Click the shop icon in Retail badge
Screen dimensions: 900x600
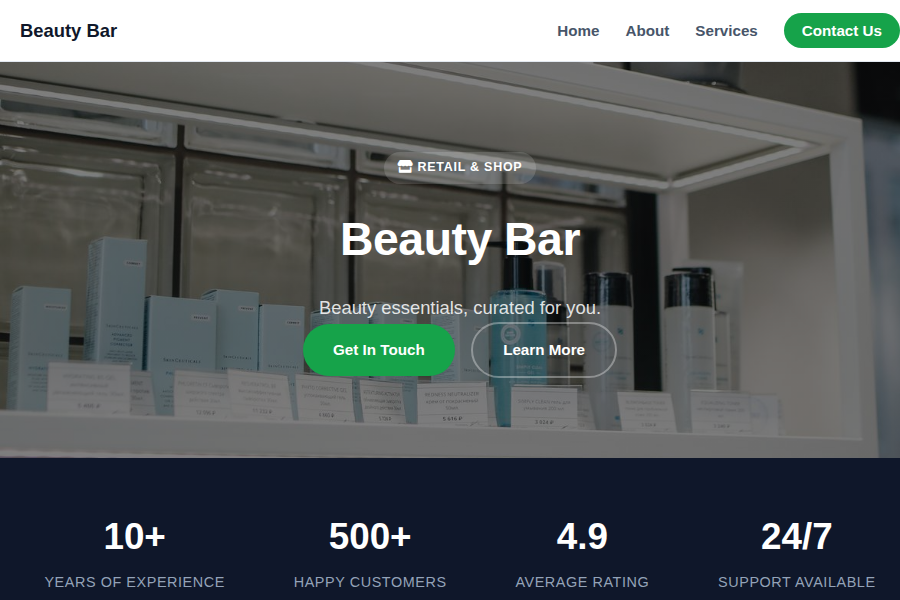[405, 167]
